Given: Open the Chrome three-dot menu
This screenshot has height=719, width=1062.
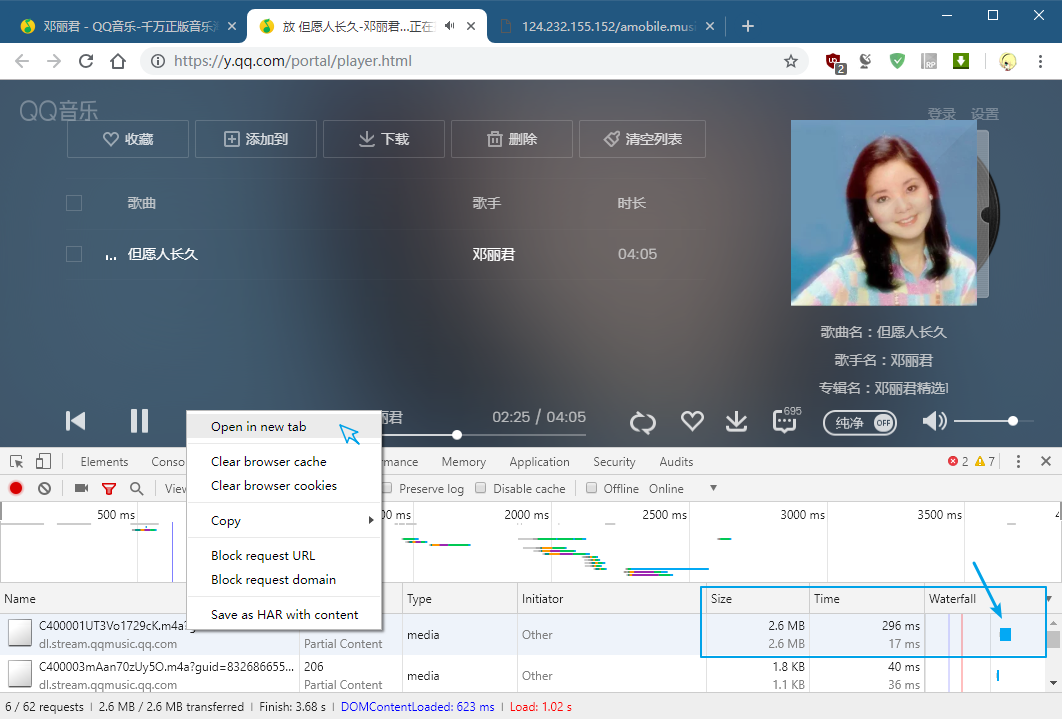Looking at the screenshot, I should [x=1040, y=62].
